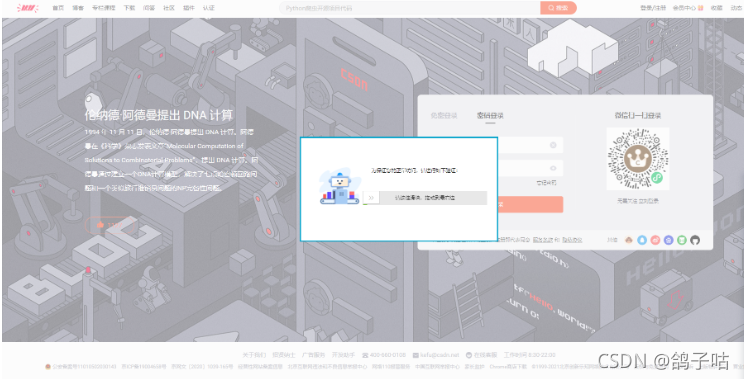Open 关于我们 in footer

coord(254,355)
